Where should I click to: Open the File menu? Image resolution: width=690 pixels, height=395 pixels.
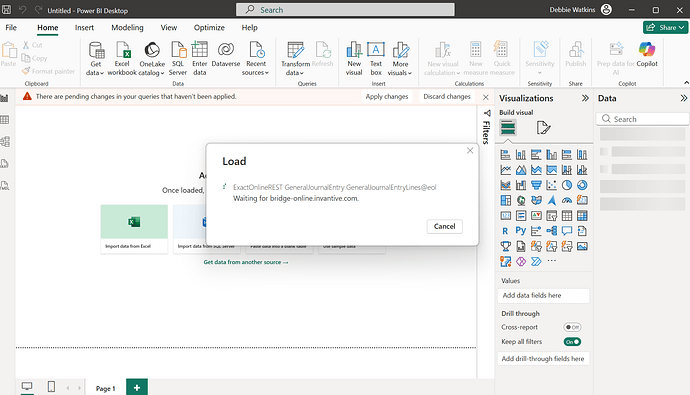click(x=11, y=27)
